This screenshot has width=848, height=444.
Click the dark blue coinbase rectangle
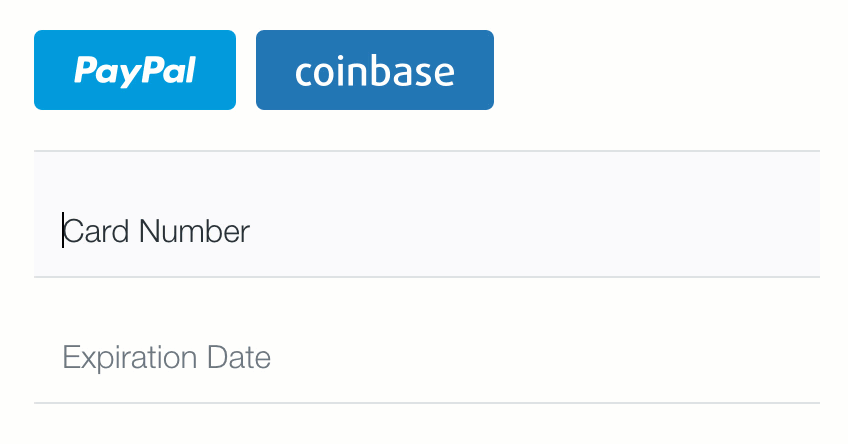point(375,70)
